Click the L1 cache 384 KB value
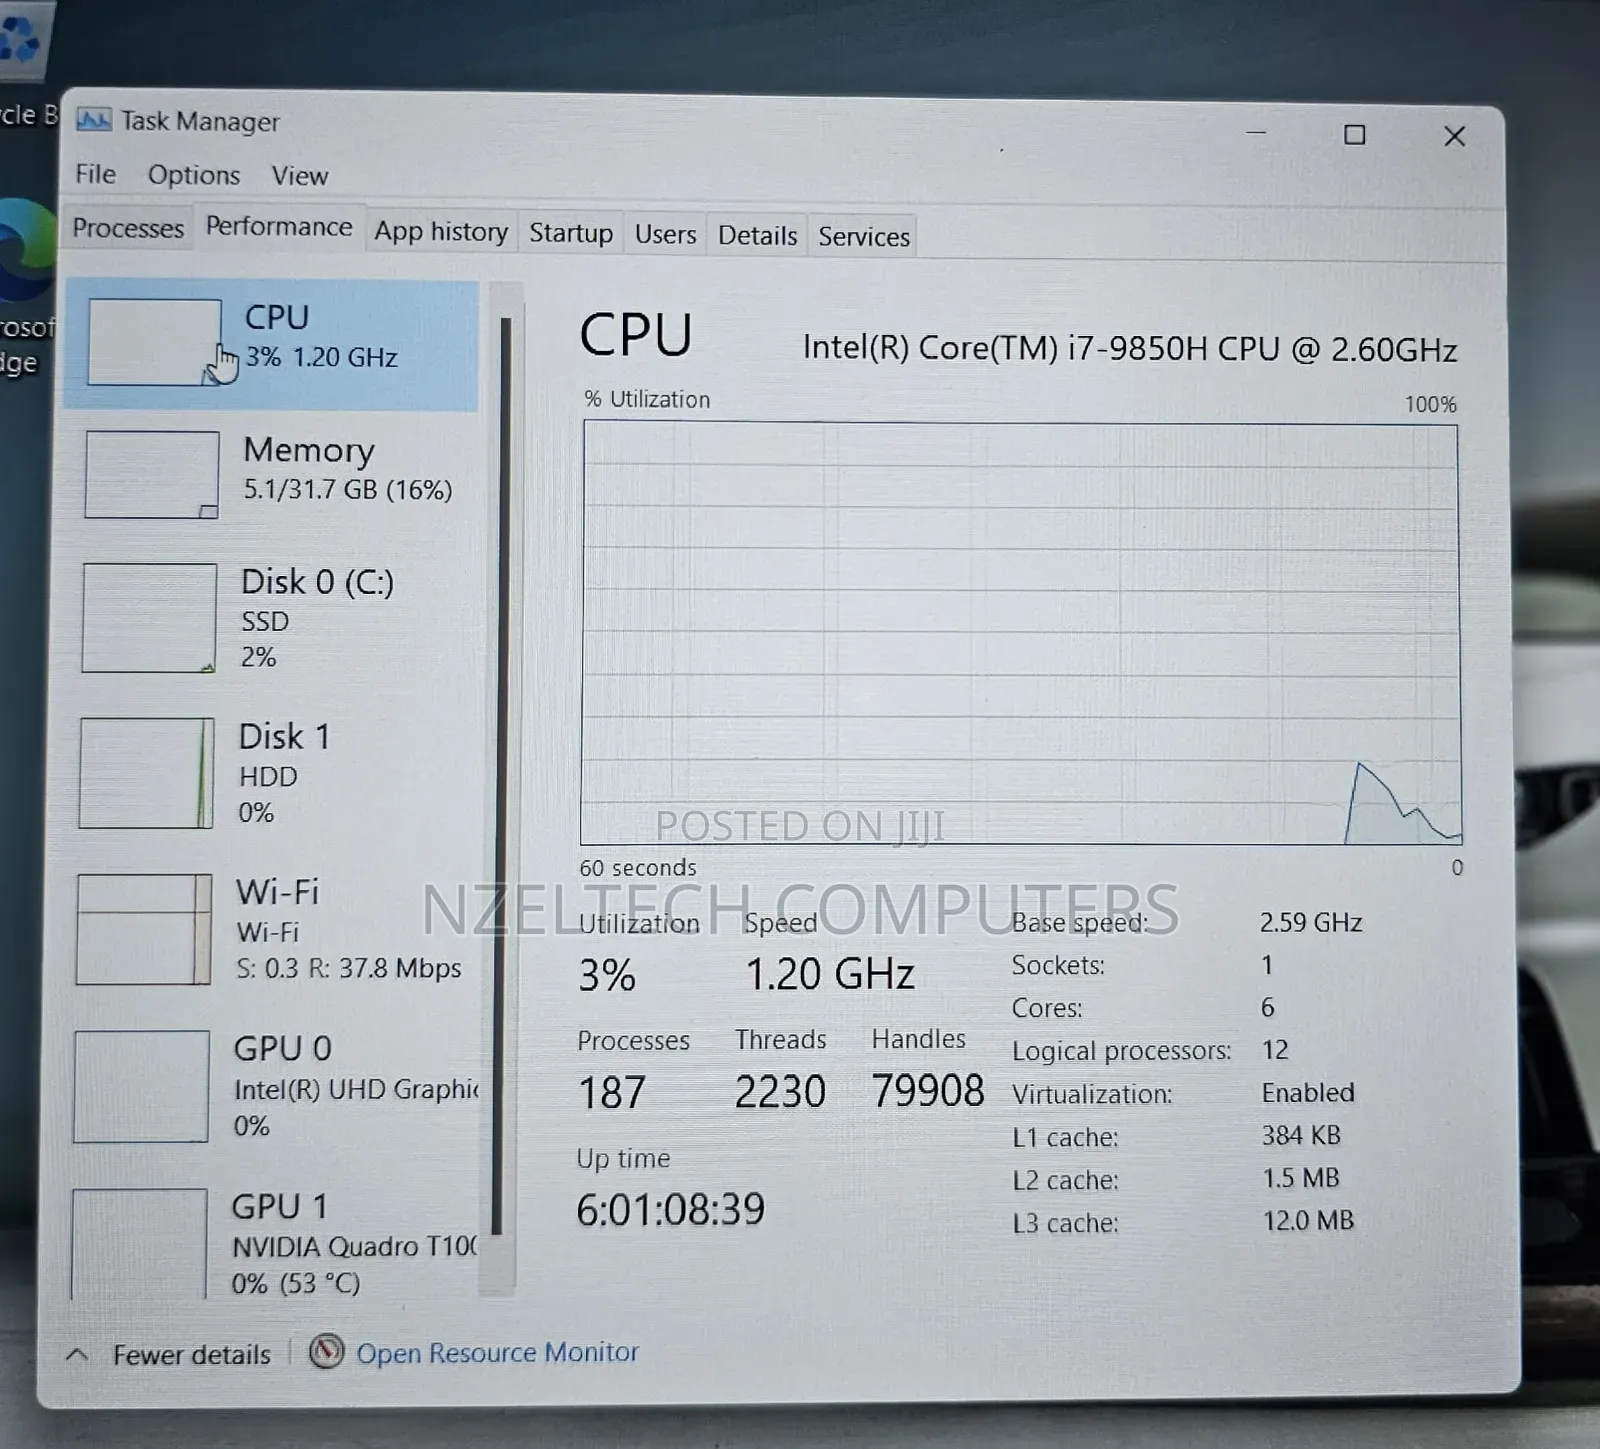Screen dimensions: 1600x1449 point(1301,1135)
